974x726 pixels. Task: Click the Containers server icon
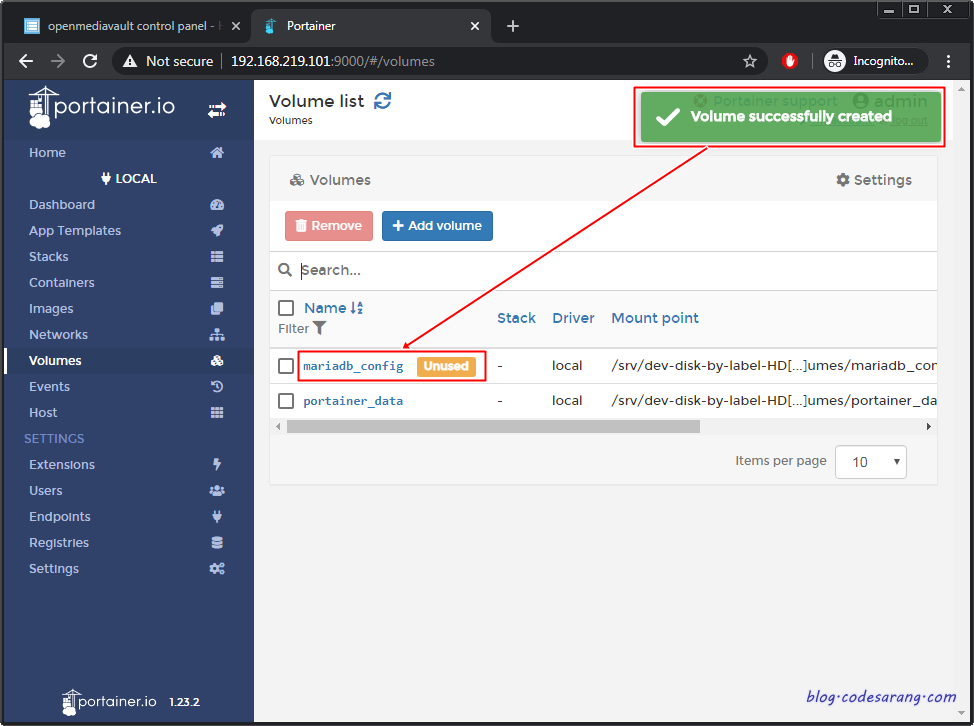coord(217,283)
